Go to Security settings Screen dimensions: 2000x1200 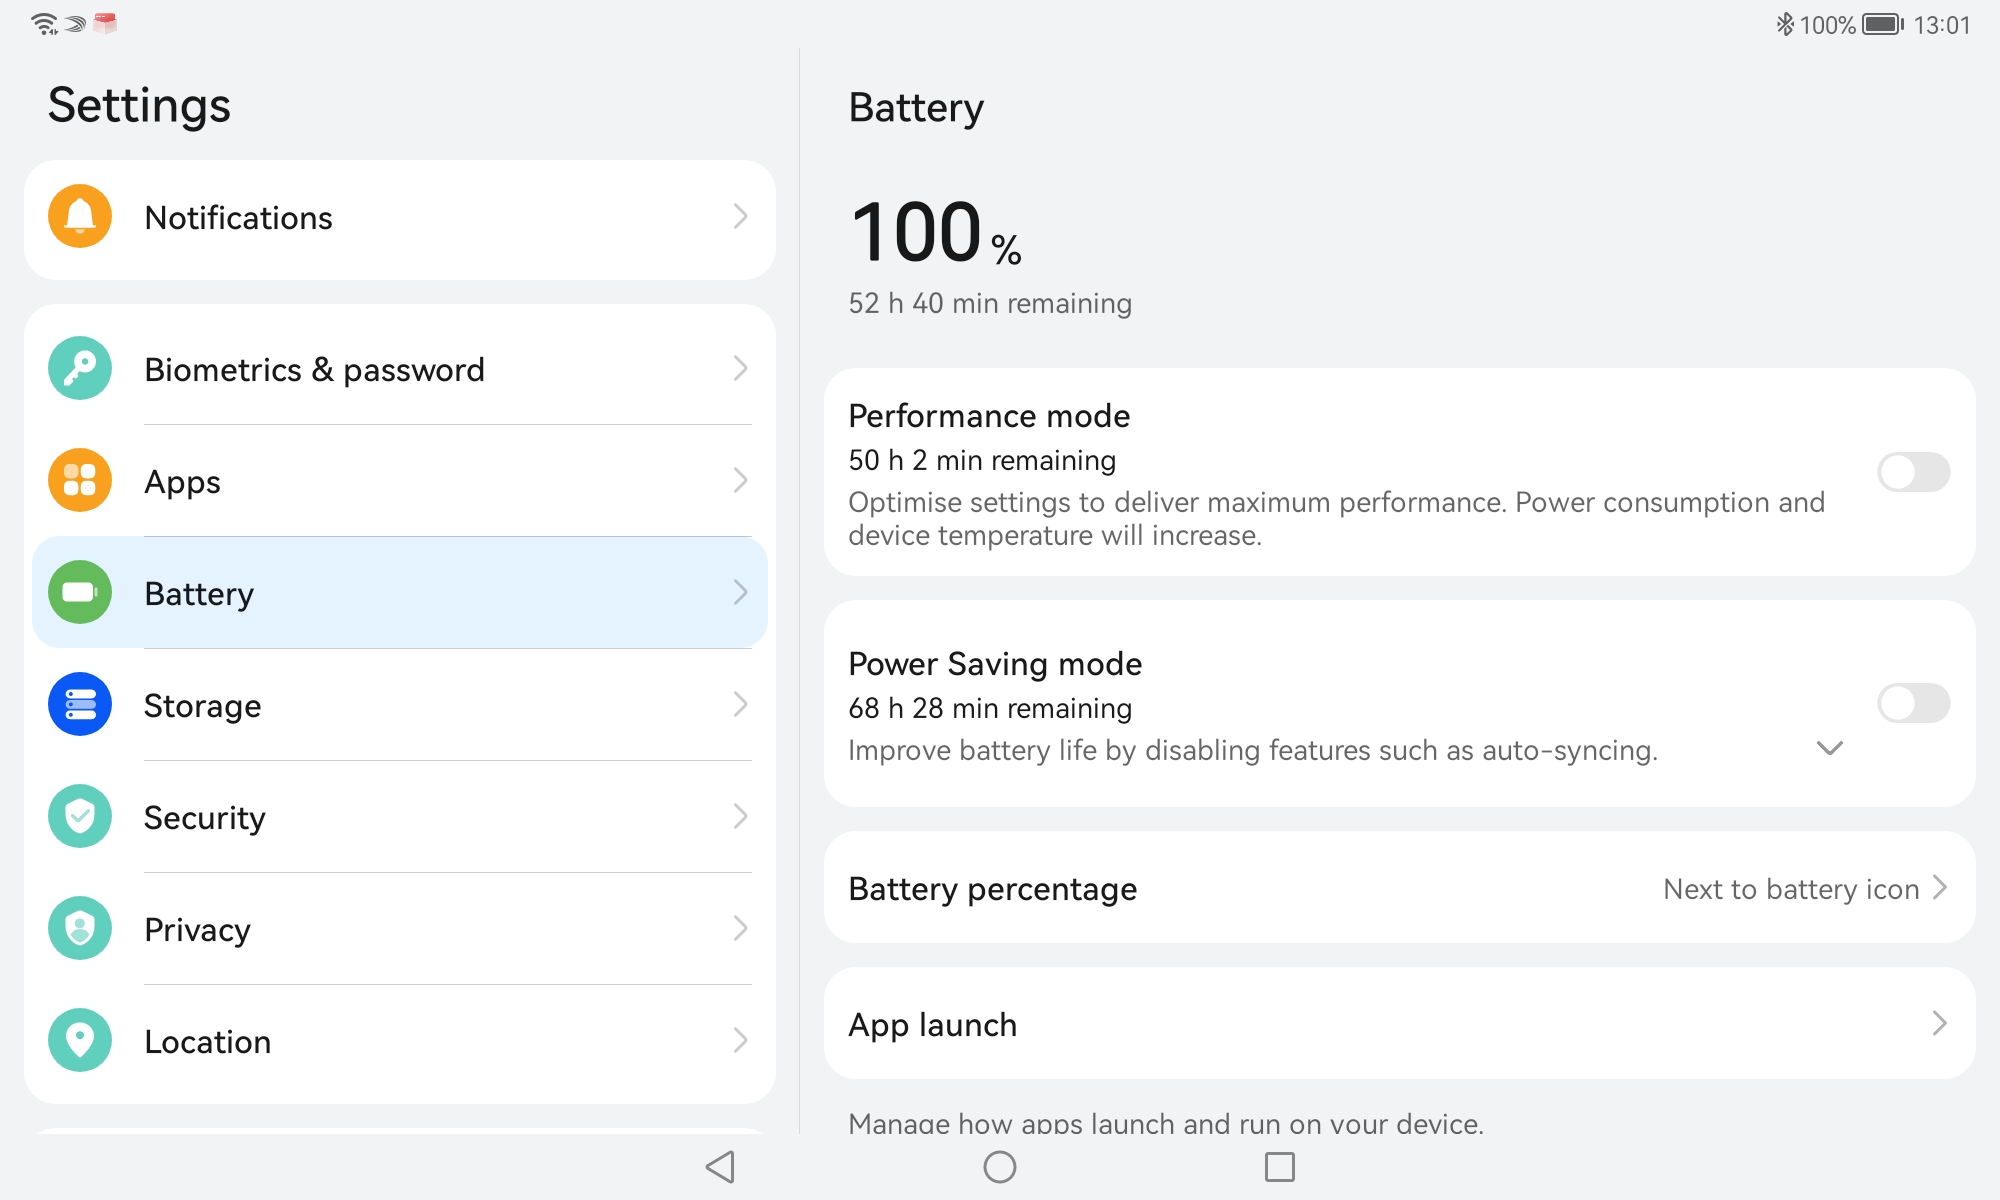pos(400,817)
